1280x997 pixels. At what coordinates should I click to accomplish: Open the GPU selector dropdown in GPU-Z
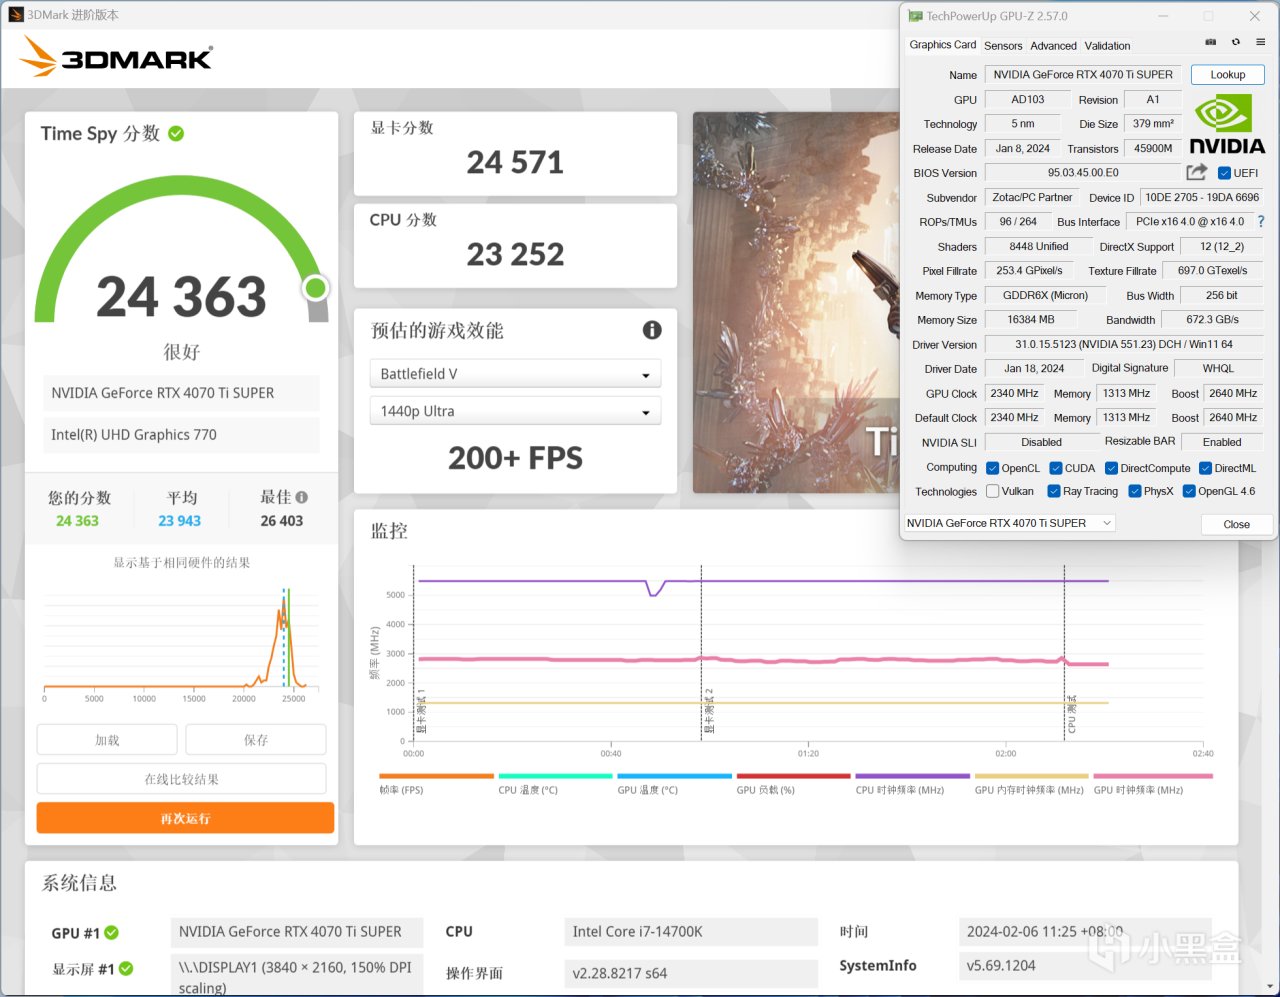(1009, 523)
